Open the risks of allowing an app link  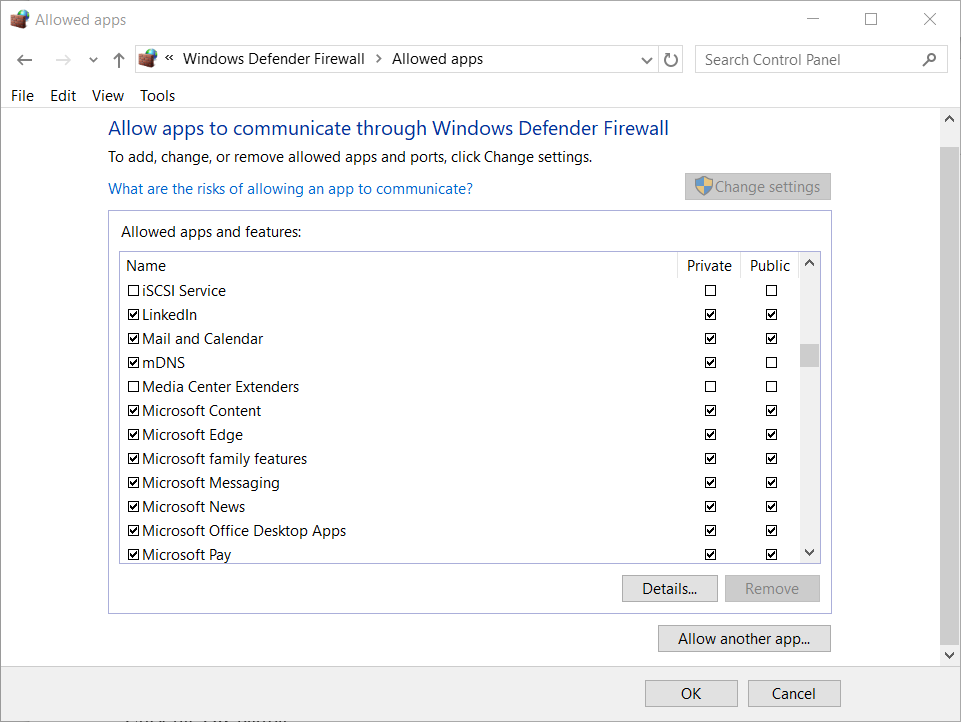coord(291,189)
